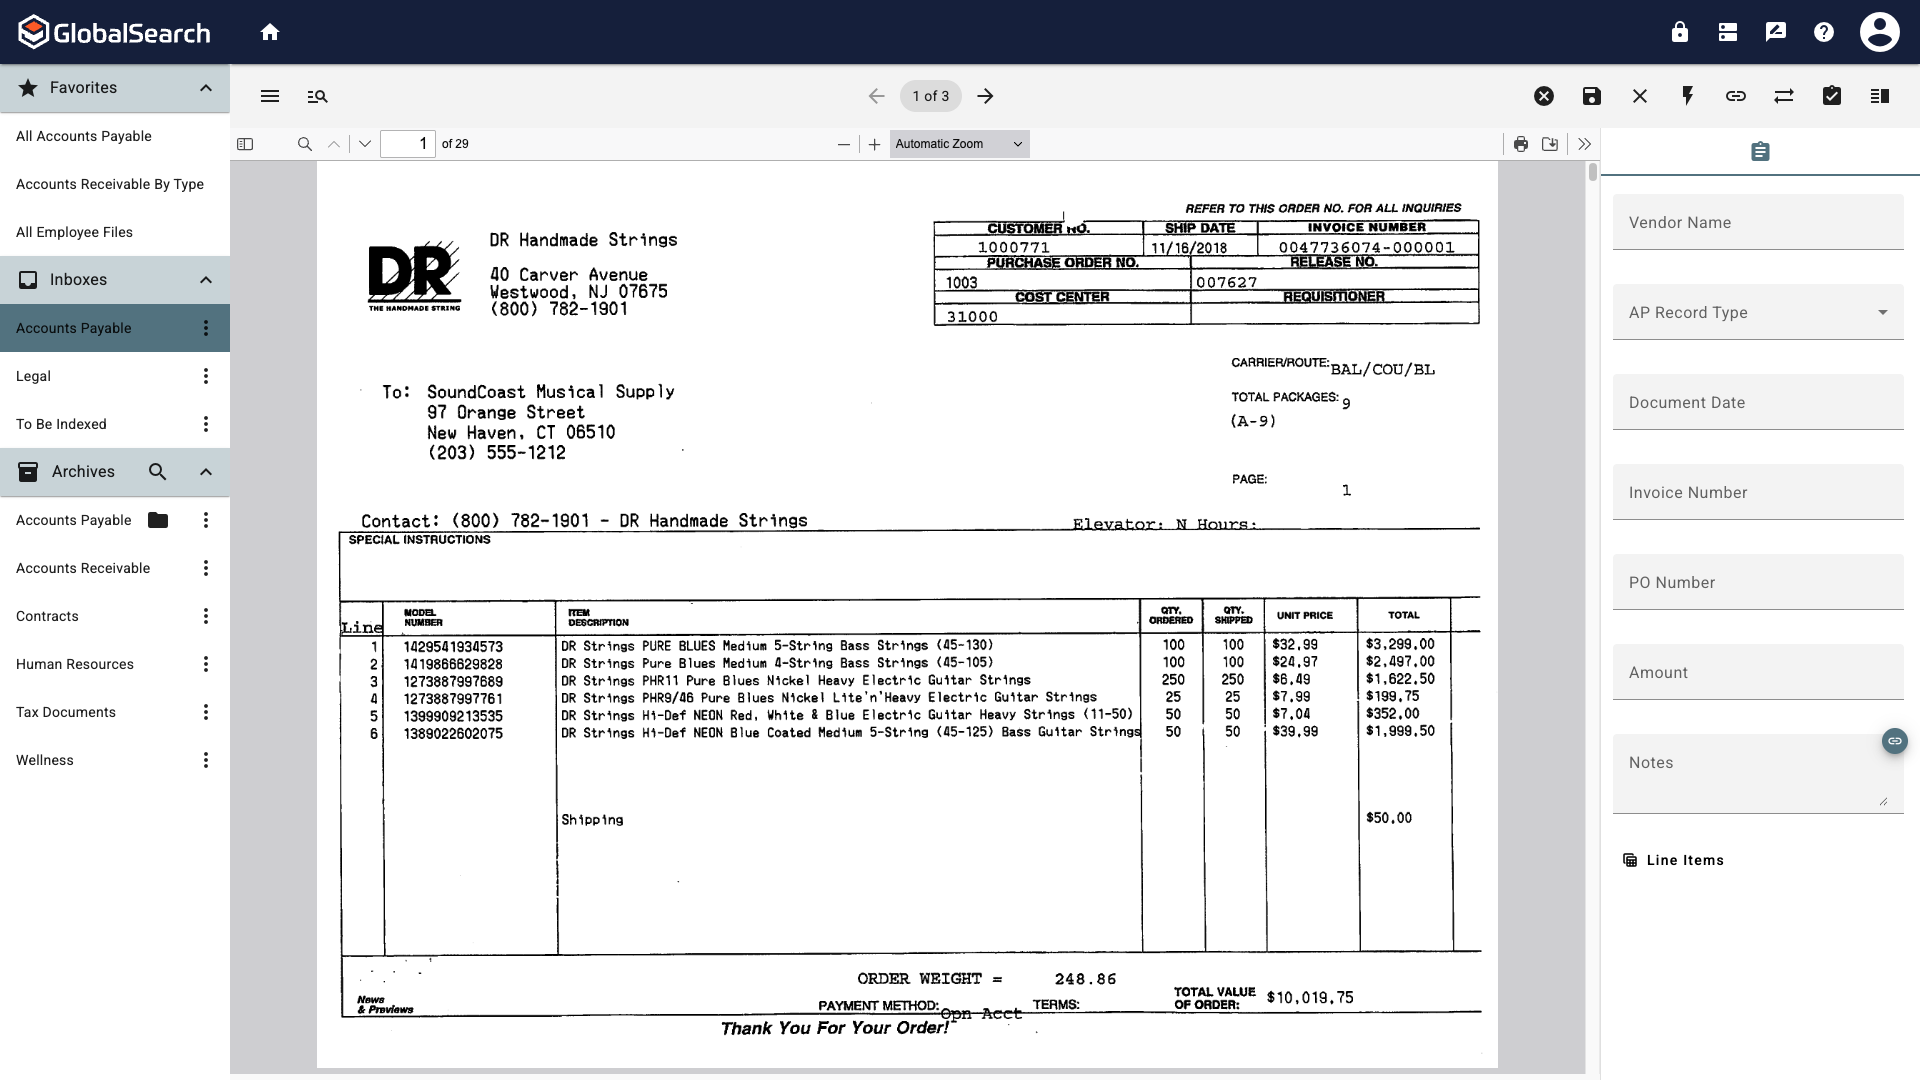Screen dimensions: 1920x1080
Task: Collapse the Favorites section
Action: click(205, 88)
